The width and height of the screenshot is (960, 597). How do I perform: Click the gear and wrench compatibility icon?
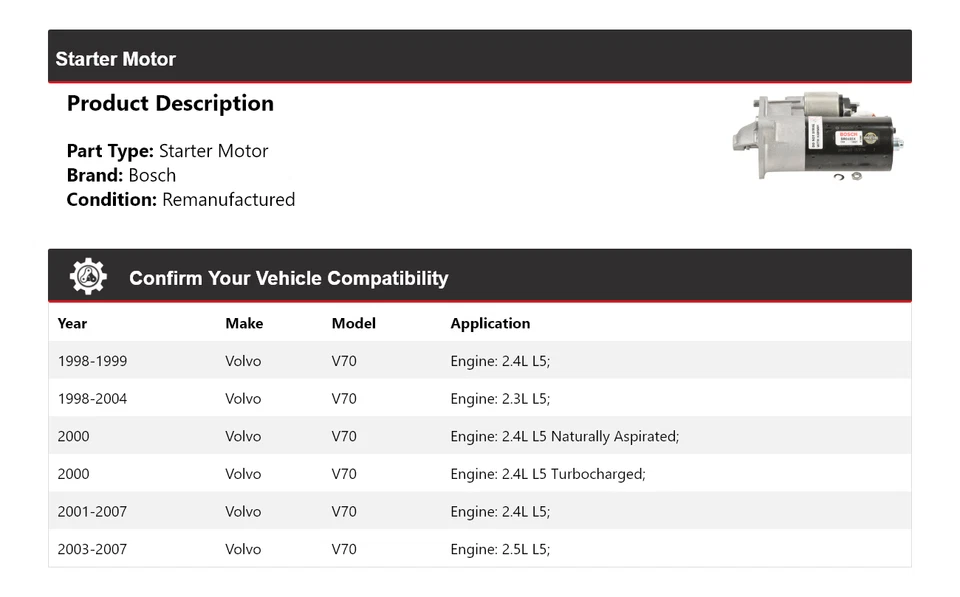88,277
